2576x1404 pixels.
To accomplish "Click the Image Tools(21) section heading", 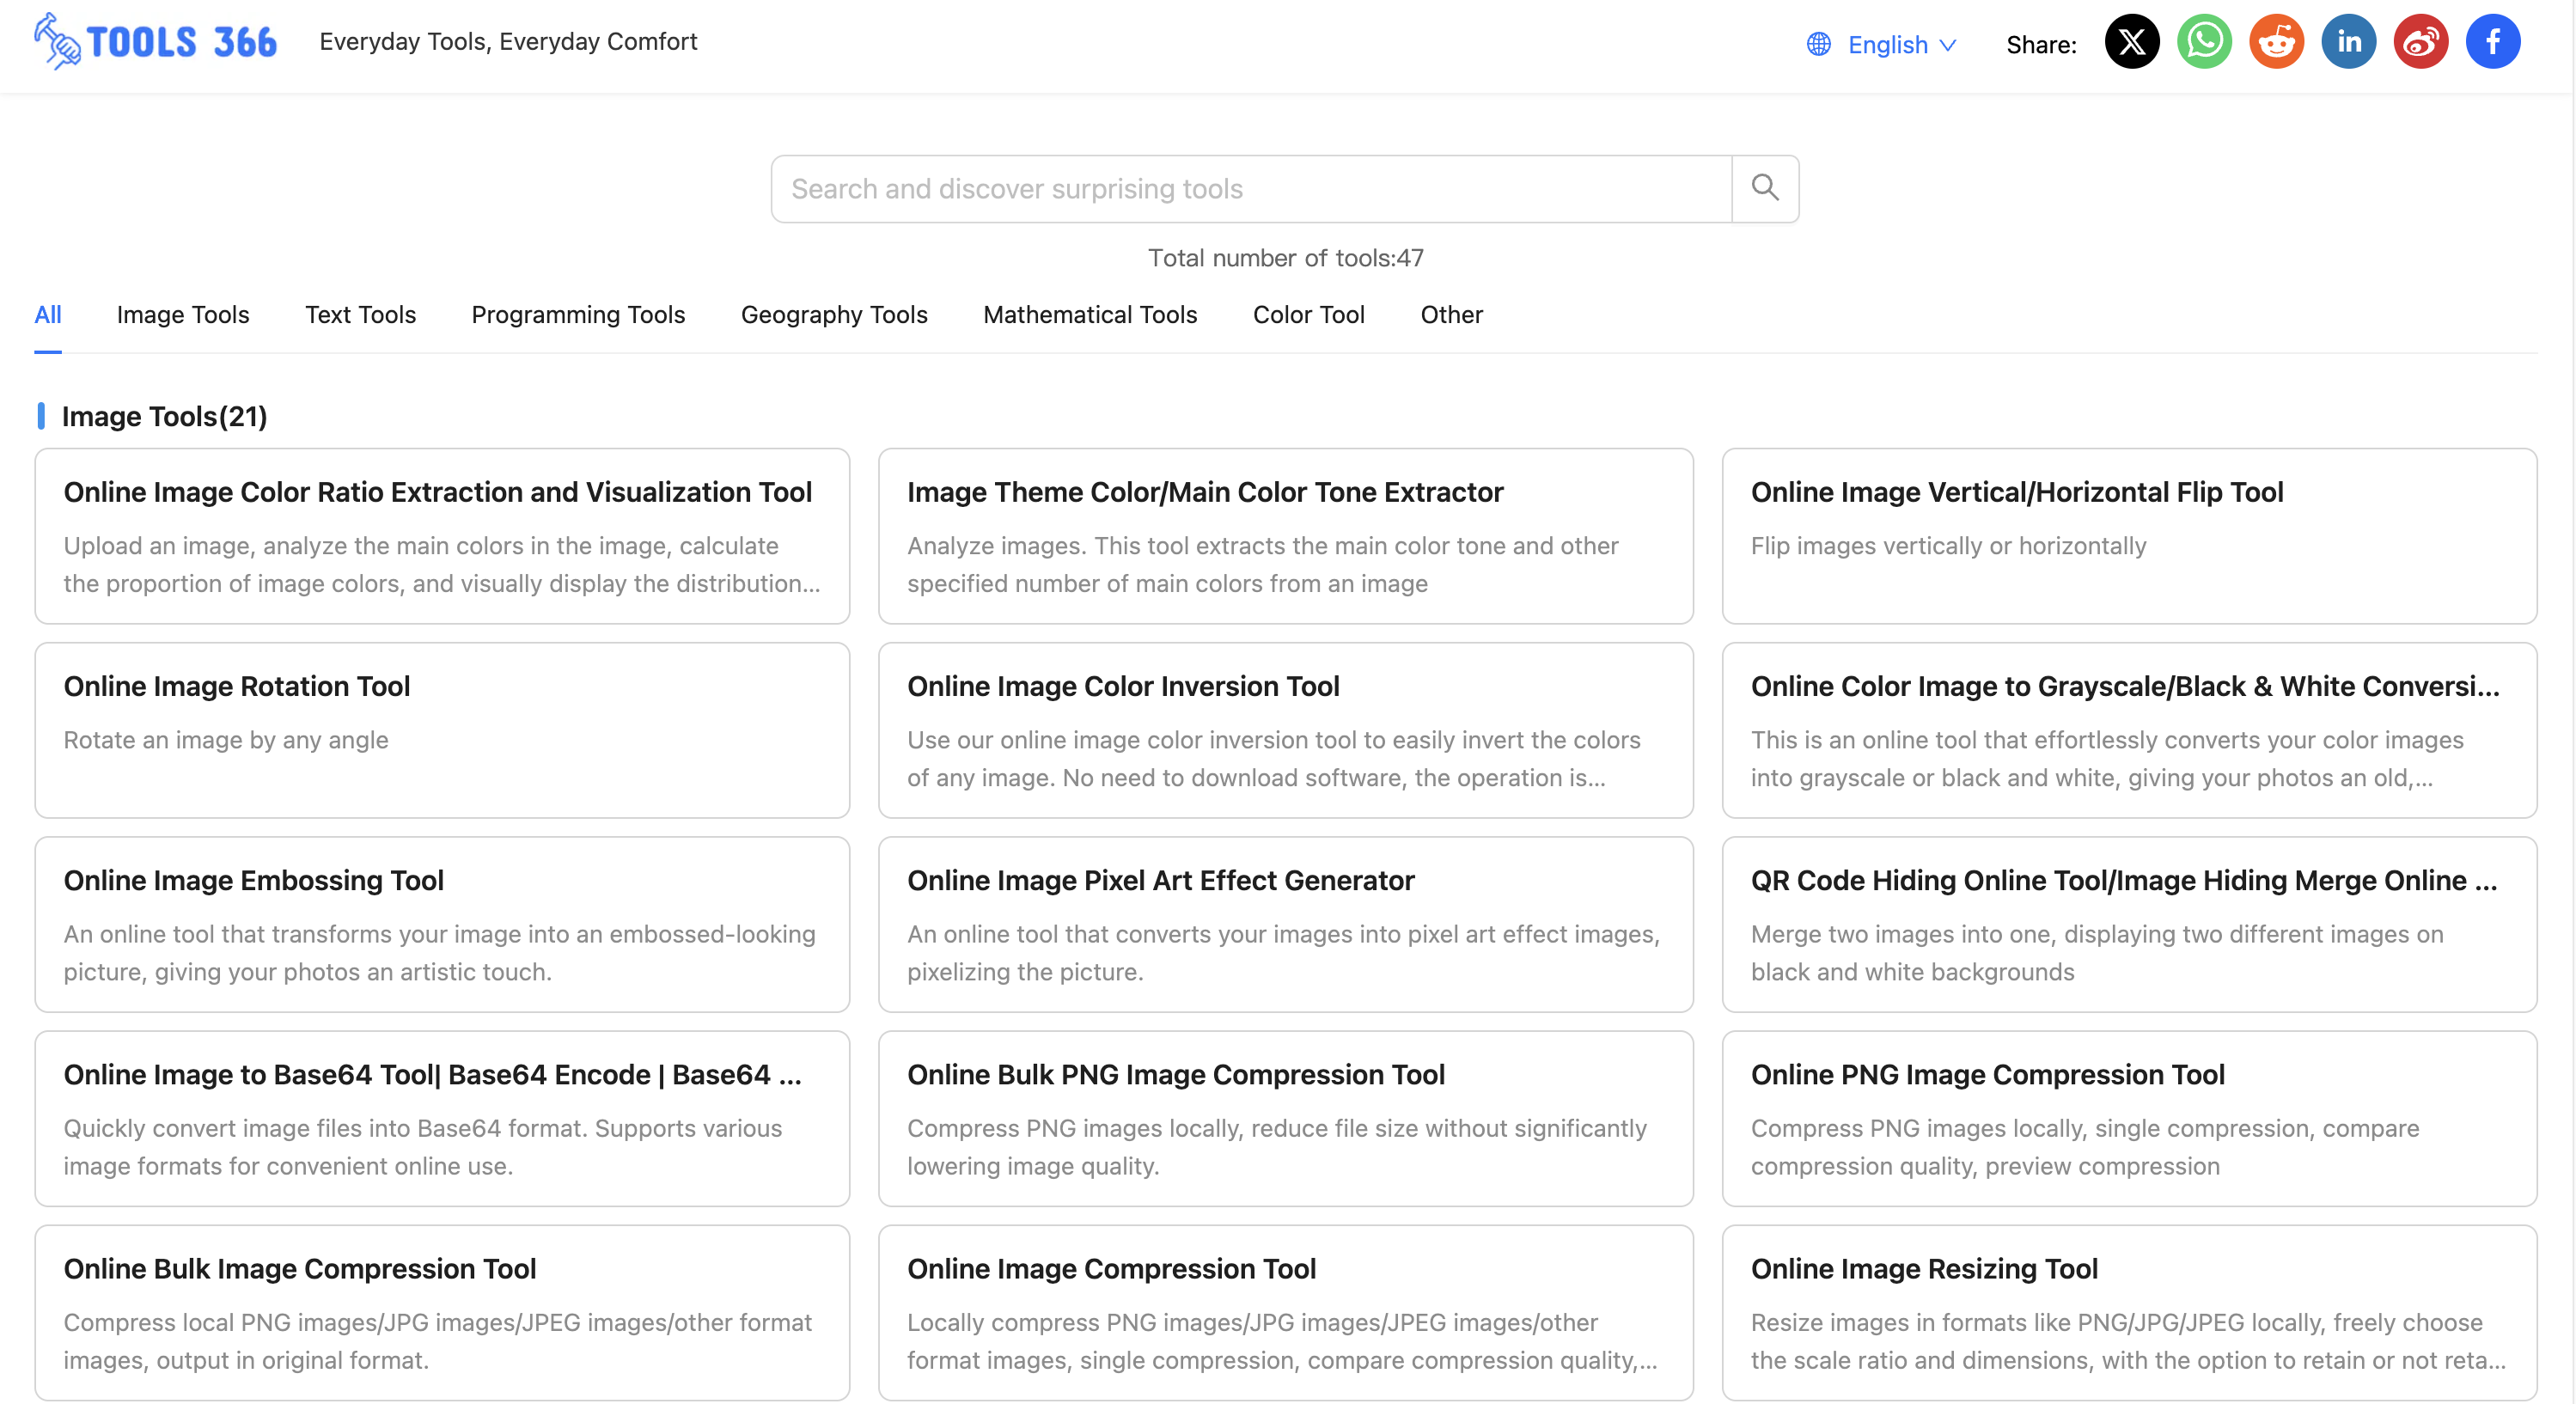I will pos(164,416).
